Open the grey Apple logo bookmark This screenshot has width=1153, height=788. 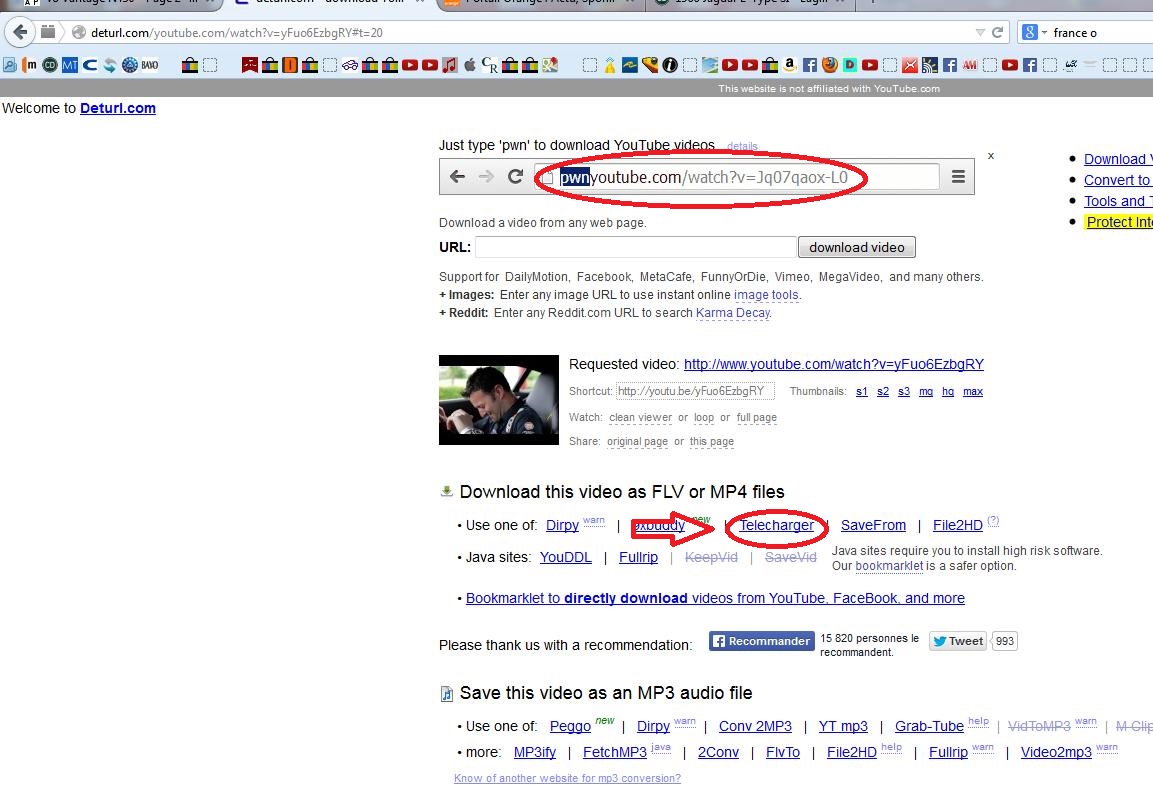pos(469,65)
